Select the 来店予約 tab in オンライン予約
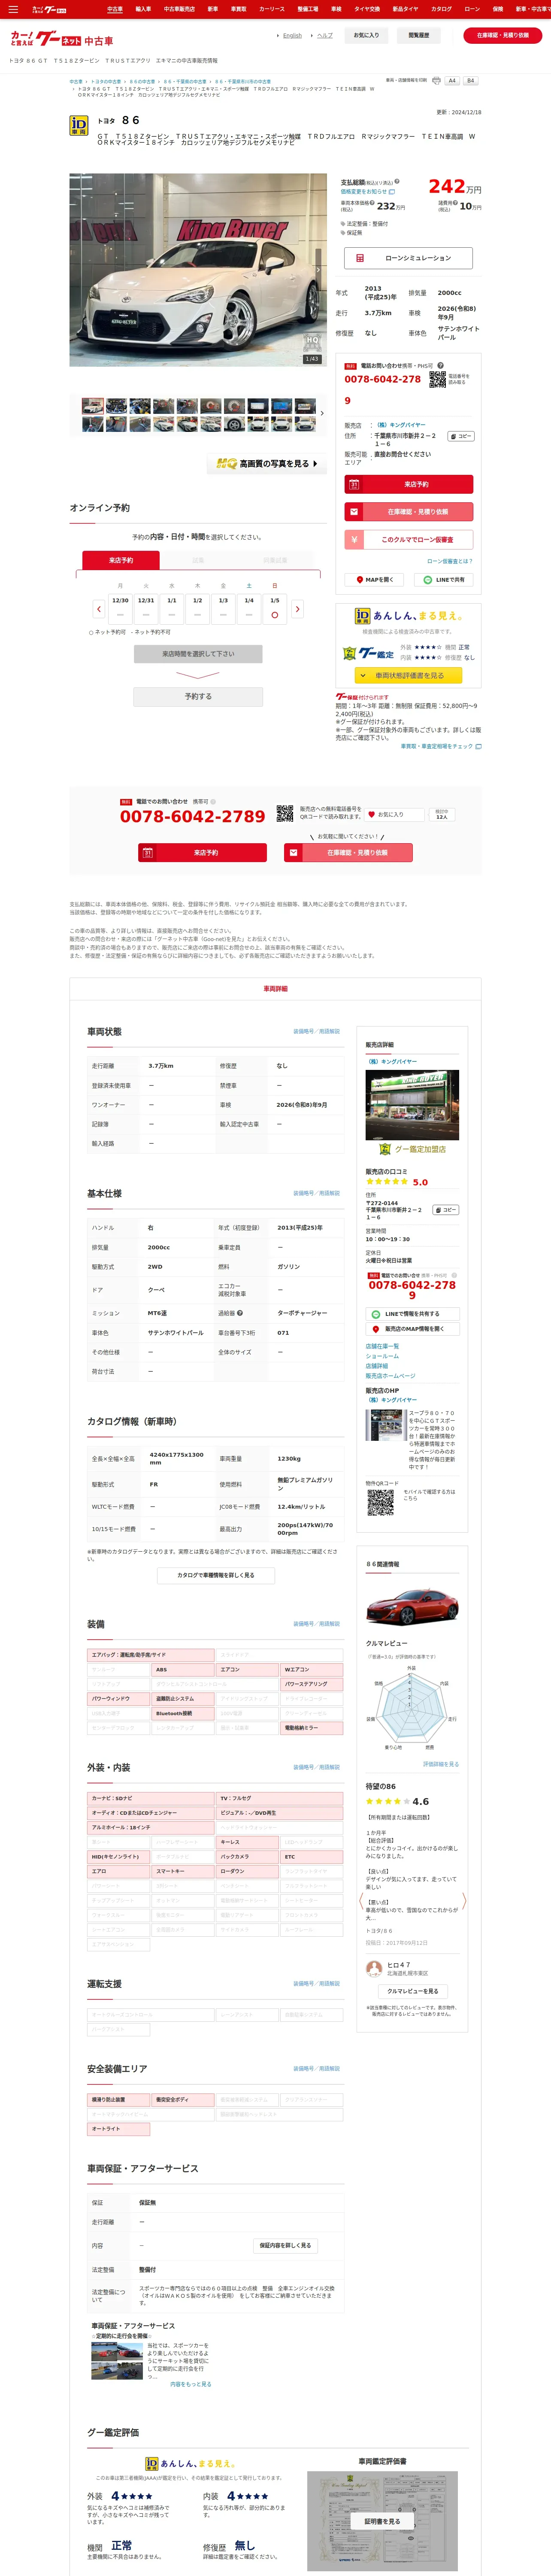This screenshot has width=551, height=2576. pos(121,560)
